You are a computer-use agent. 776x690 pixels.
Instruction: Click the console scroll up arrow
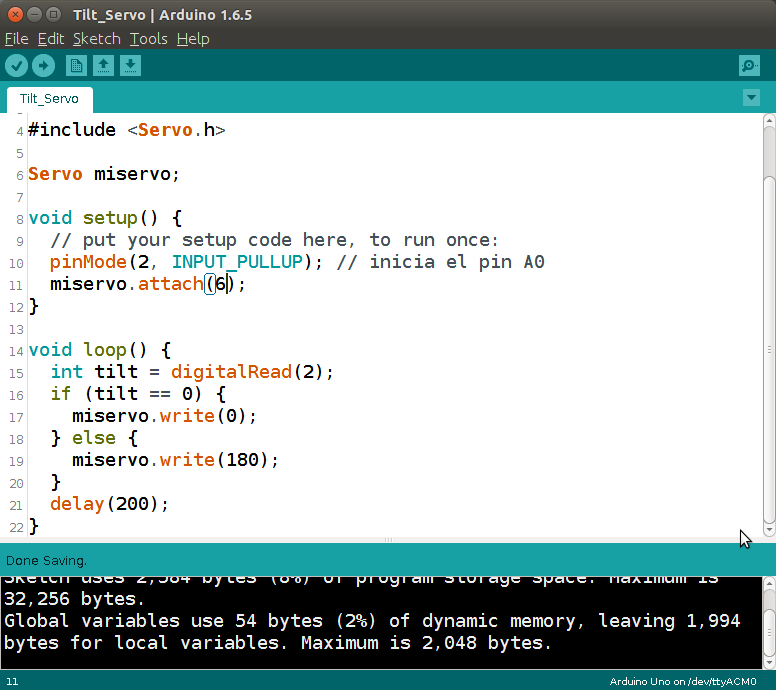point(769,584)
